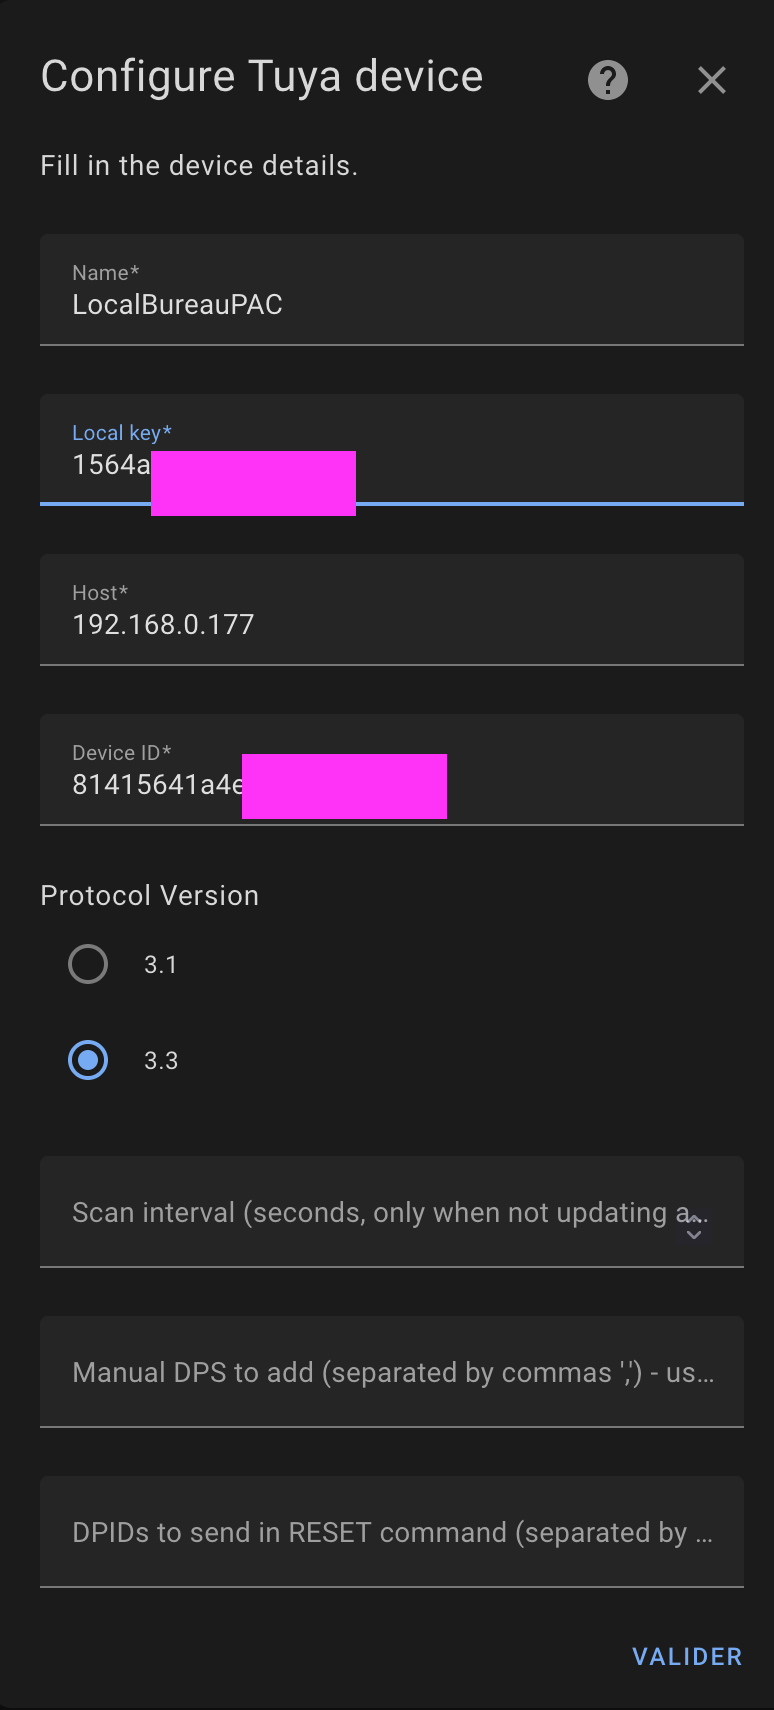
Task: Focus the DPIDs to send in RESET field
Action: click(391, 1532)
